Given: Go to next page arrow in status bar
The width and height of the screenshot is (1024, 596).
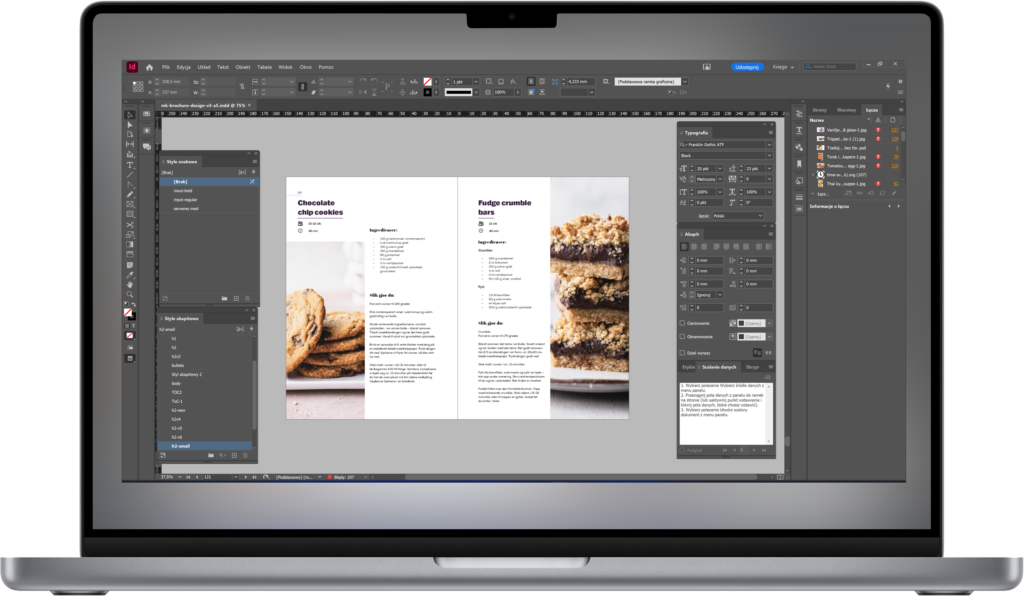Looking at the screenshot, I should pos(246,477).
